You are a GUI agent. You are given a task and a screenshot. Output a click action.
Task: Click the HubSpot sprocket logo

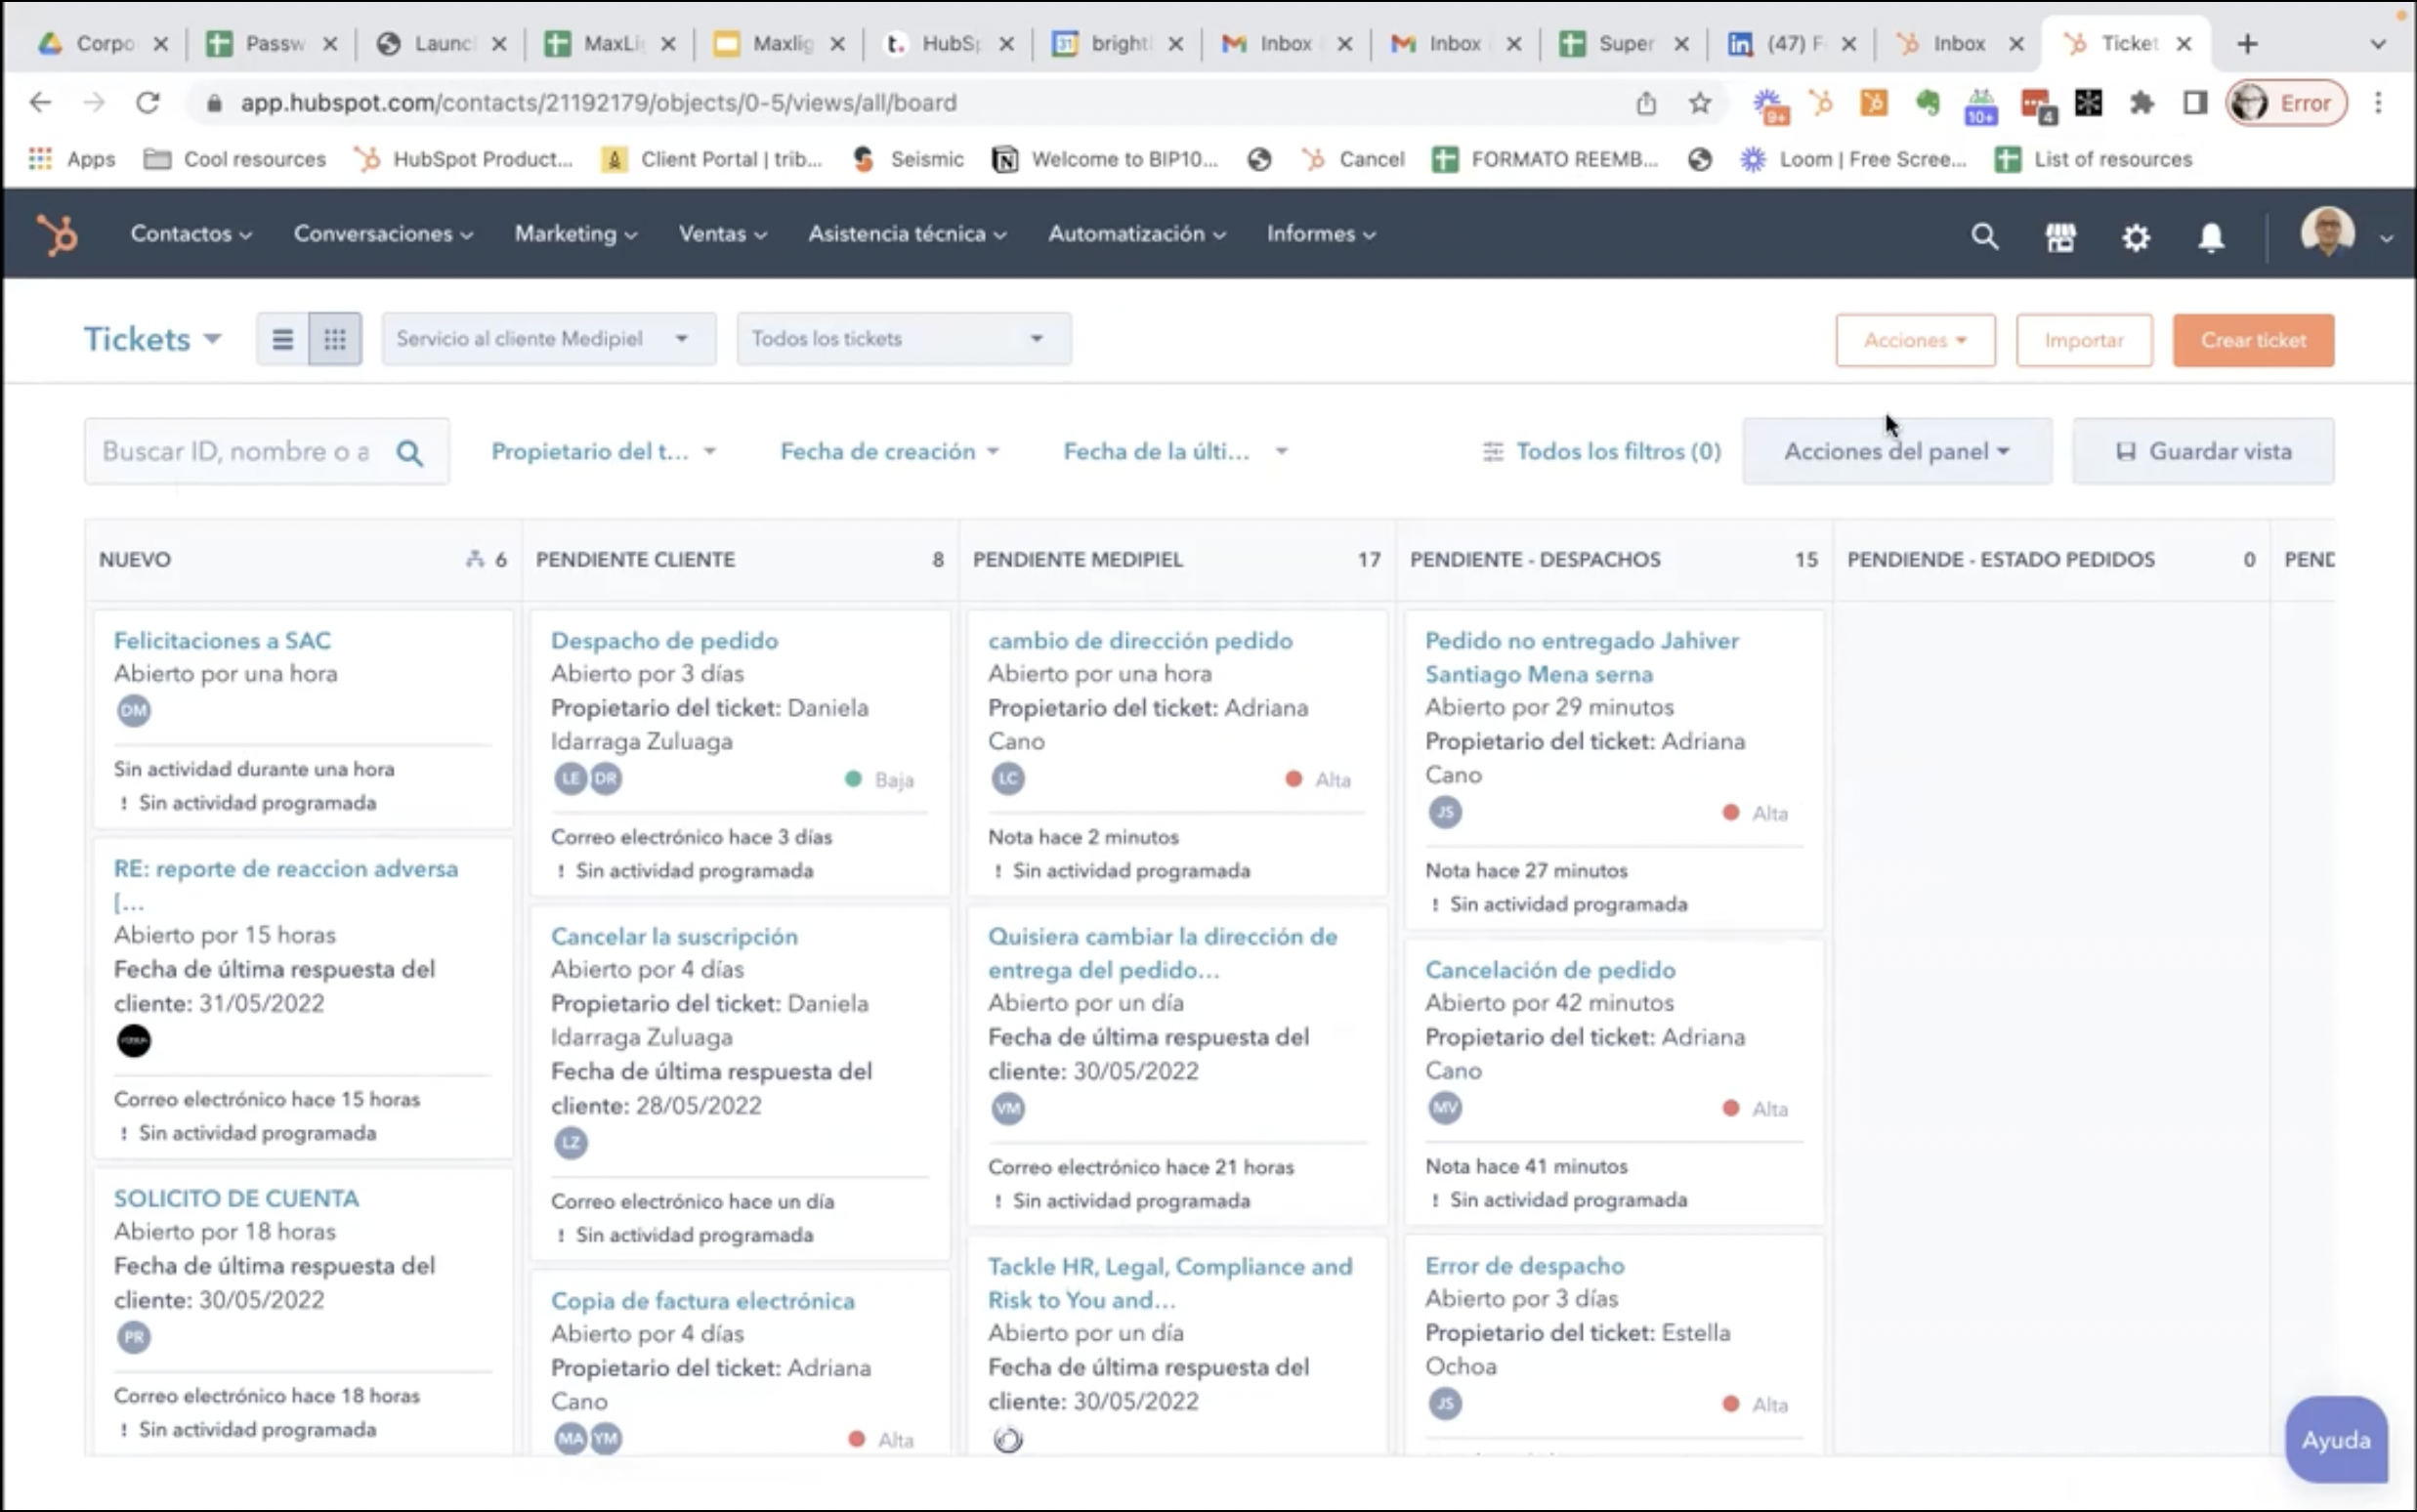(x=57, y=235)
